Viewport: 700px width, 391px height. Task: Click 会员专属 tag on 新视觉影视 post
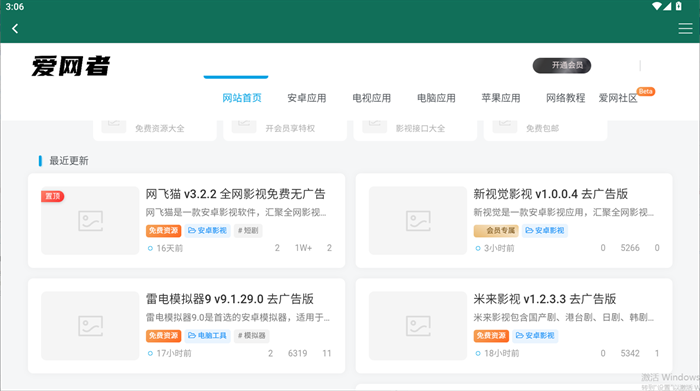point(496,231)
